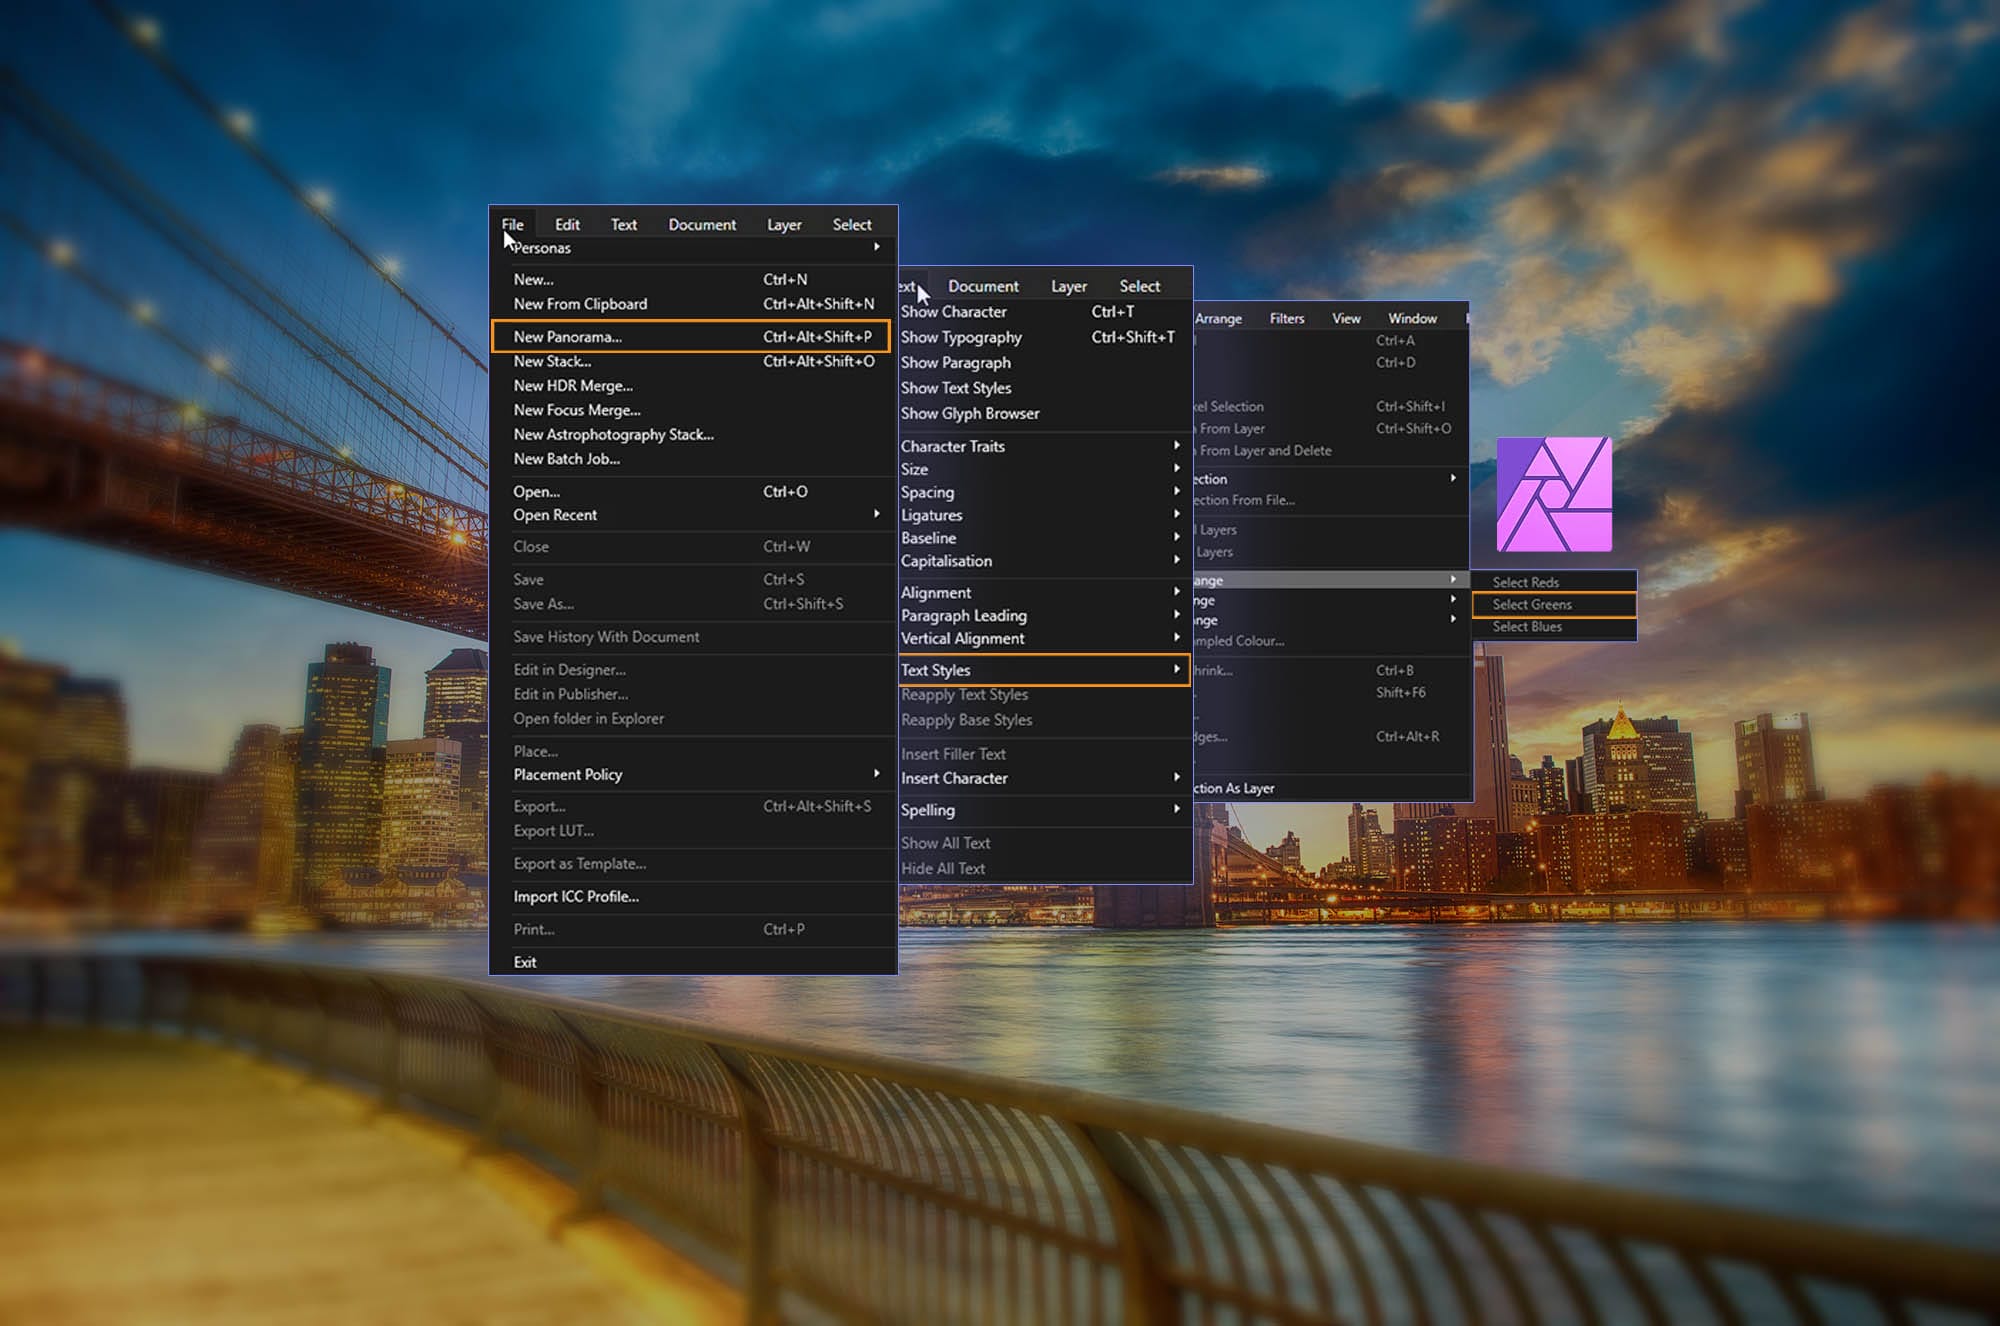Image resolution: width=2000 pixels, height=1326 pixels.
Task: Select Show Glyph Browser
Action: tap(969, 413)
